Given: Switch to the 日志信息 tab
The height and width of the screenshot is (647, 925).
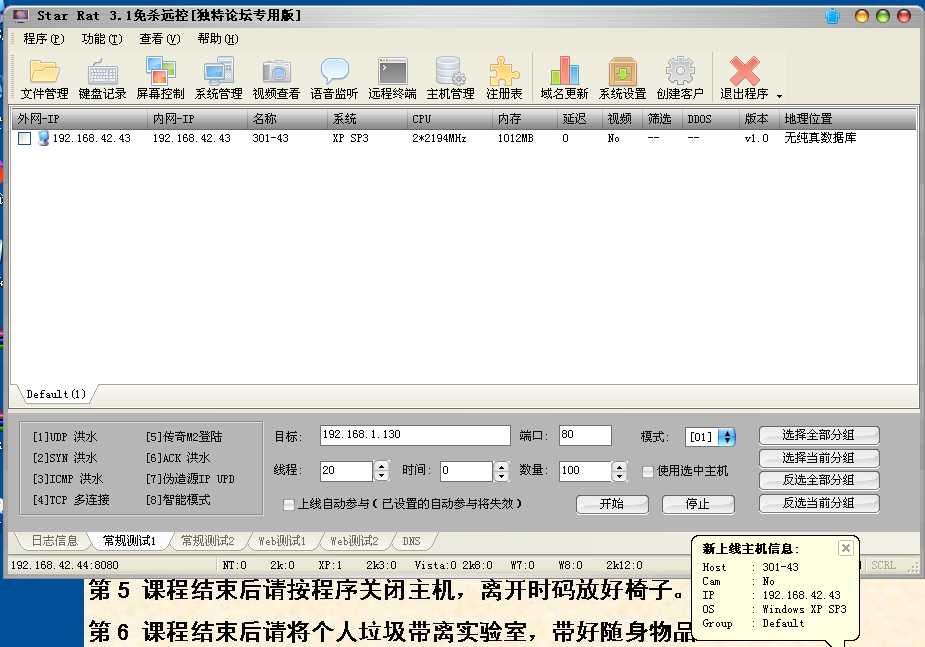Looking at the screenshot, I should [x=54, y=541].
